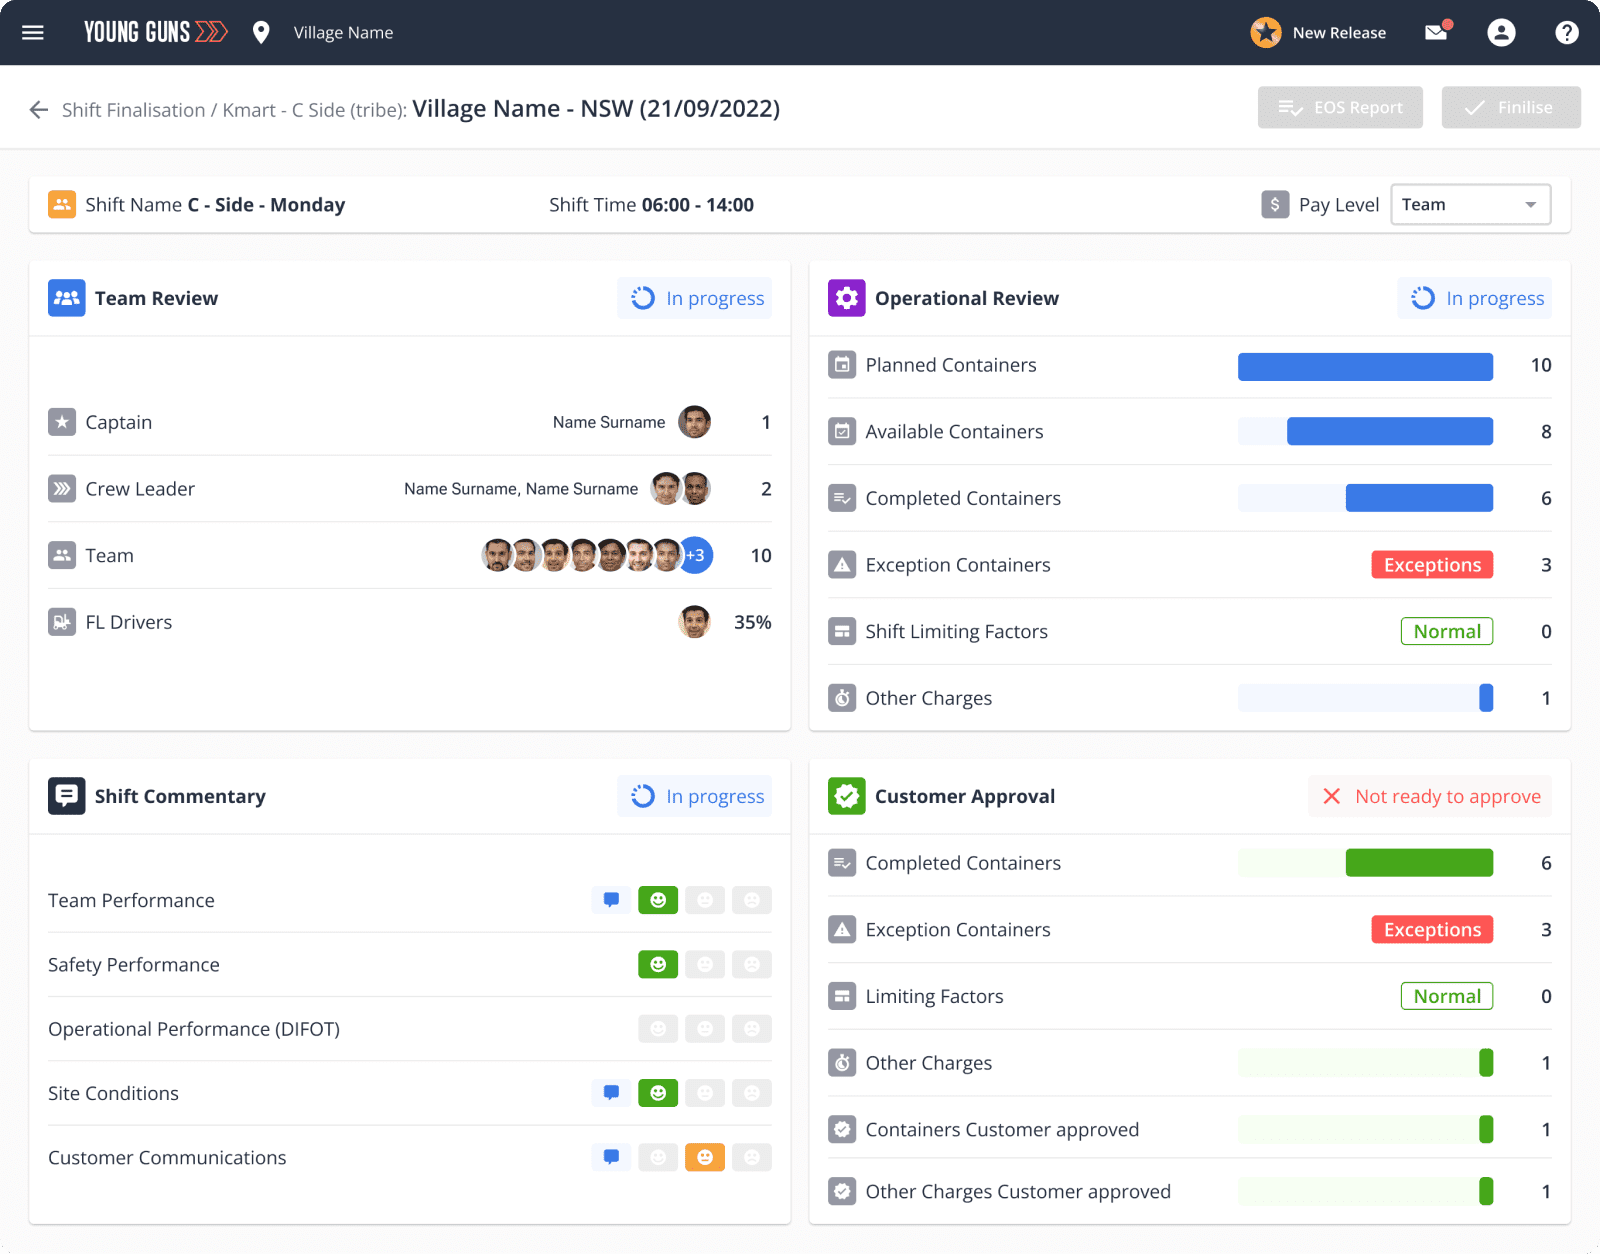Open Customer Communications comment bubble
Viewport: 1600px width, 1254px height.
[x=611, y=1157]
